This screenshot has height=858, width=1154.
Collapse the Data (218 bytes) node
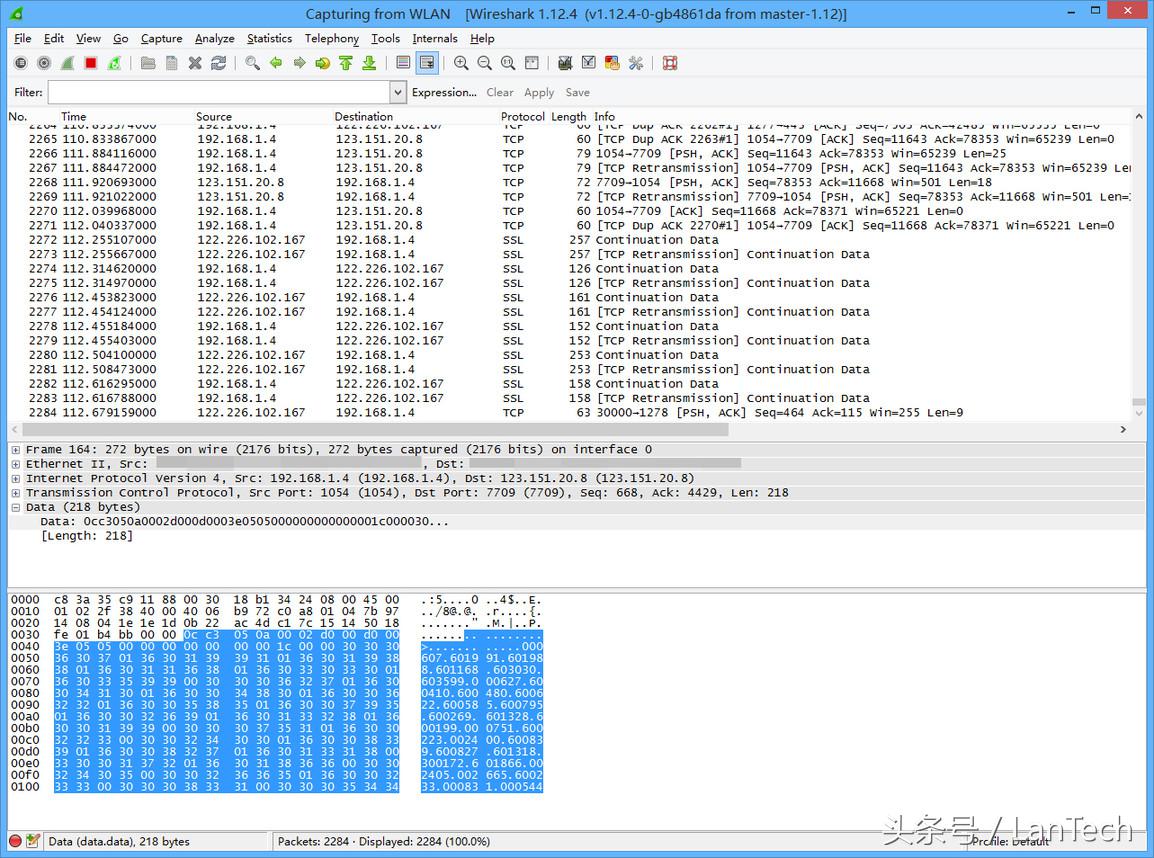click(15, 507)
